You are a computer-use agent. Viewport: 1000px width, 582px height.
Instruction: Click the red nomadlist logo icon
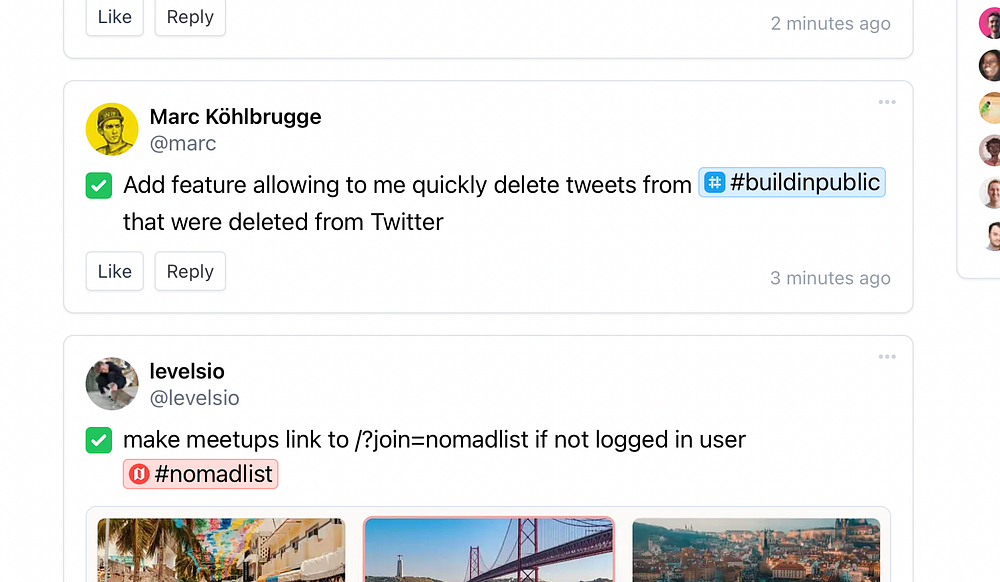click(139, 474)
